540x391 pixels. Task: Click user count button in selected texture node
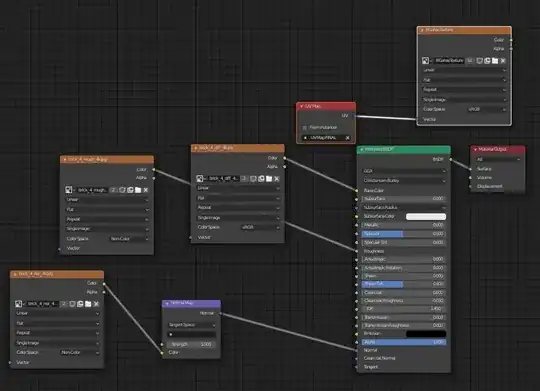[470, 61]
